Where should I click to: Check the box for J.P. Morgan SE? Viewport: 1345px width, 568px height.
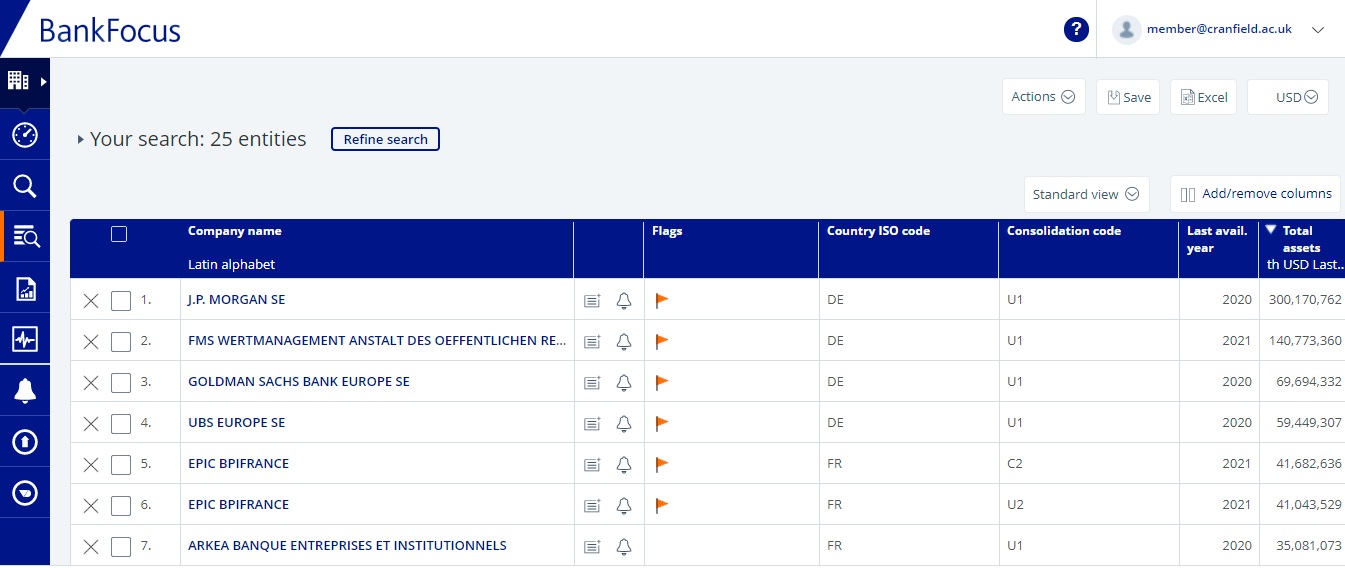pyautogui.click(x=121, y=301)
